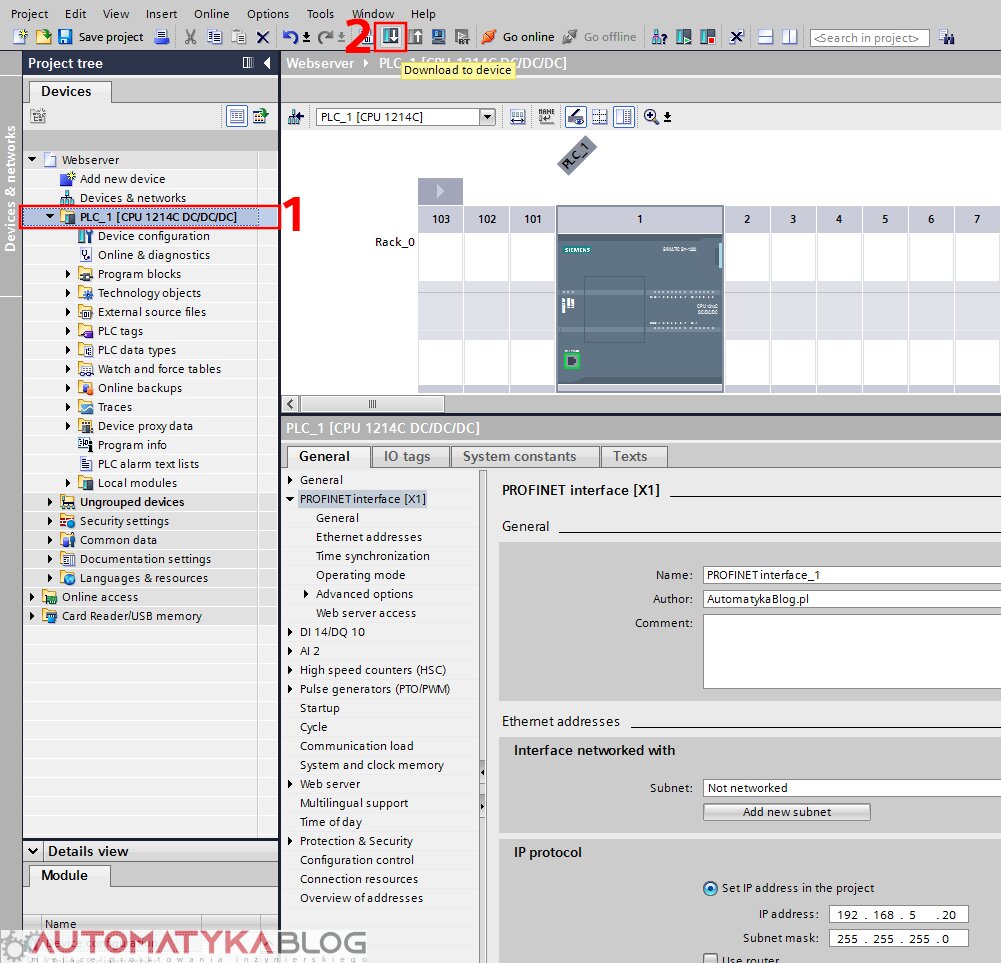Expand the Web server properties node

coord(290,784)
